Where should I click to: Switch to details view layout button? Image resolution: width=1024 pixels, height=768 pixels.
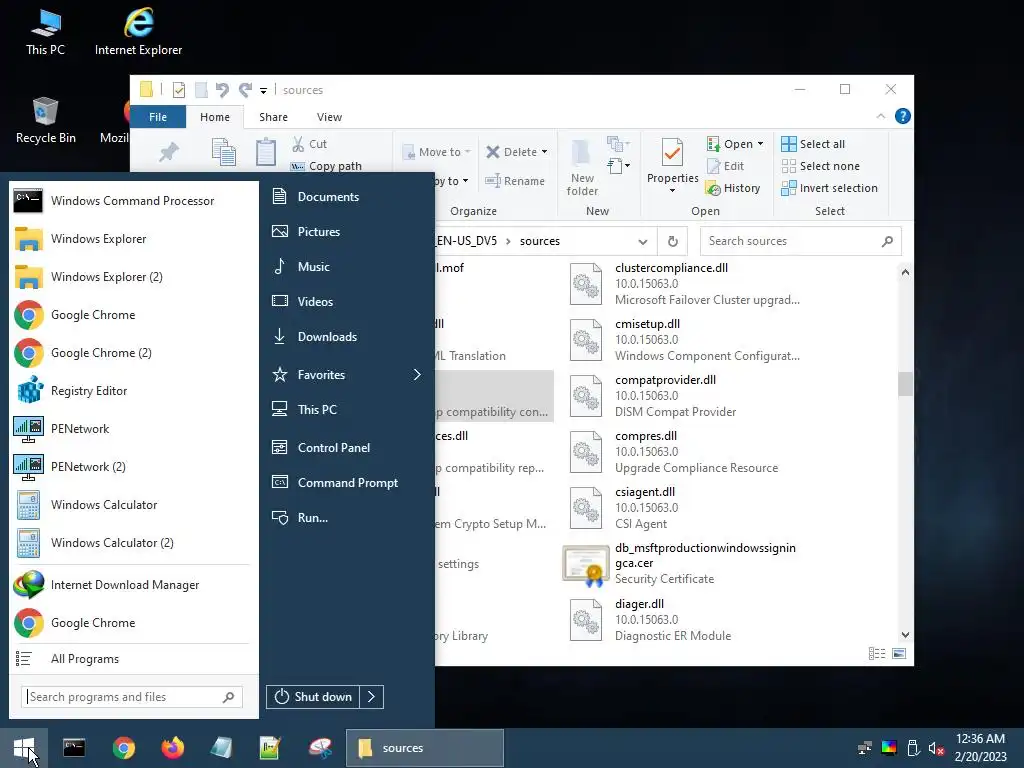876,654
